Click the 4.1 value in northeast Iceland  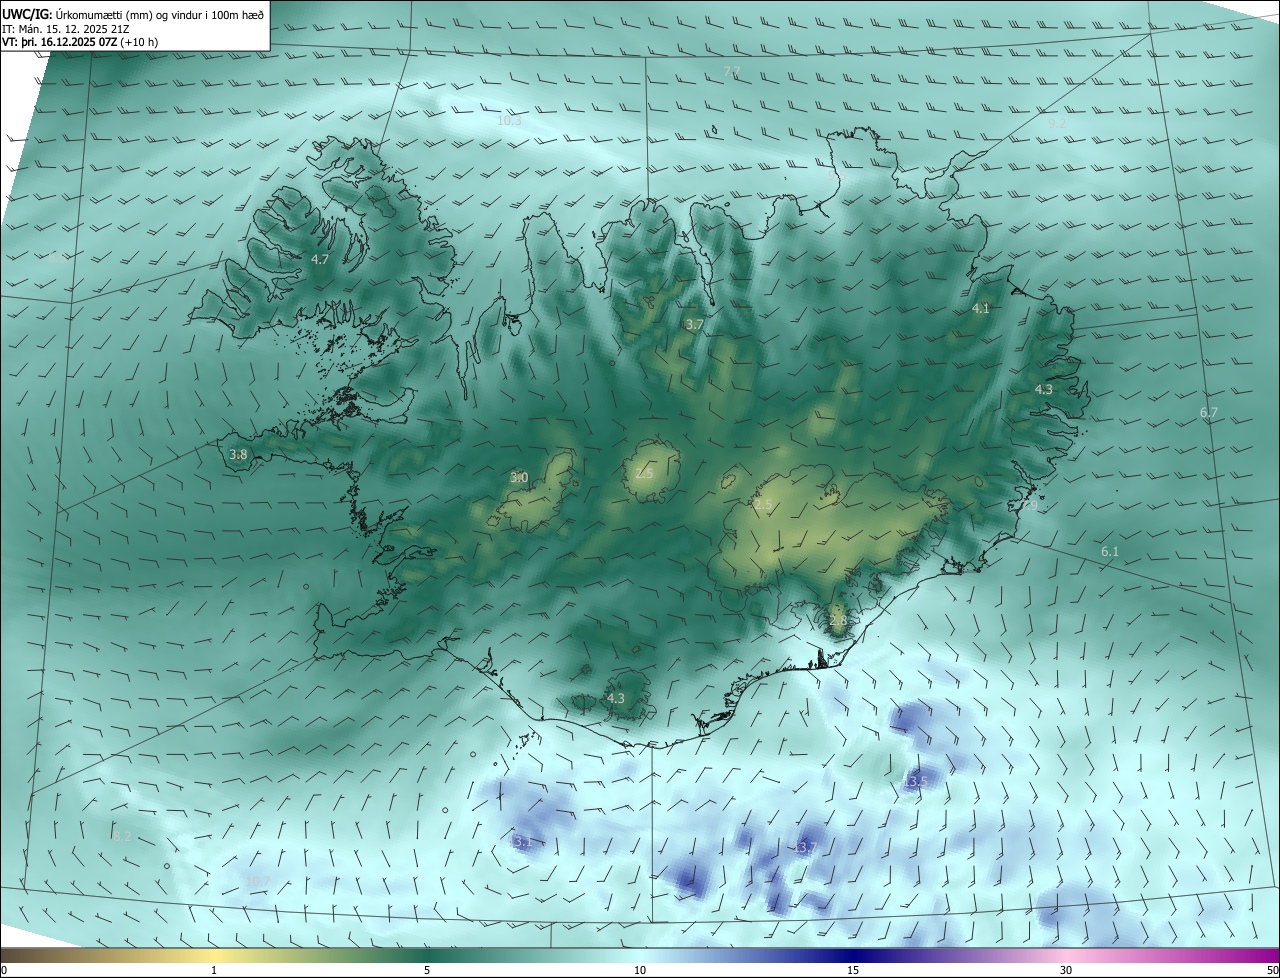[x=980, y=309]
